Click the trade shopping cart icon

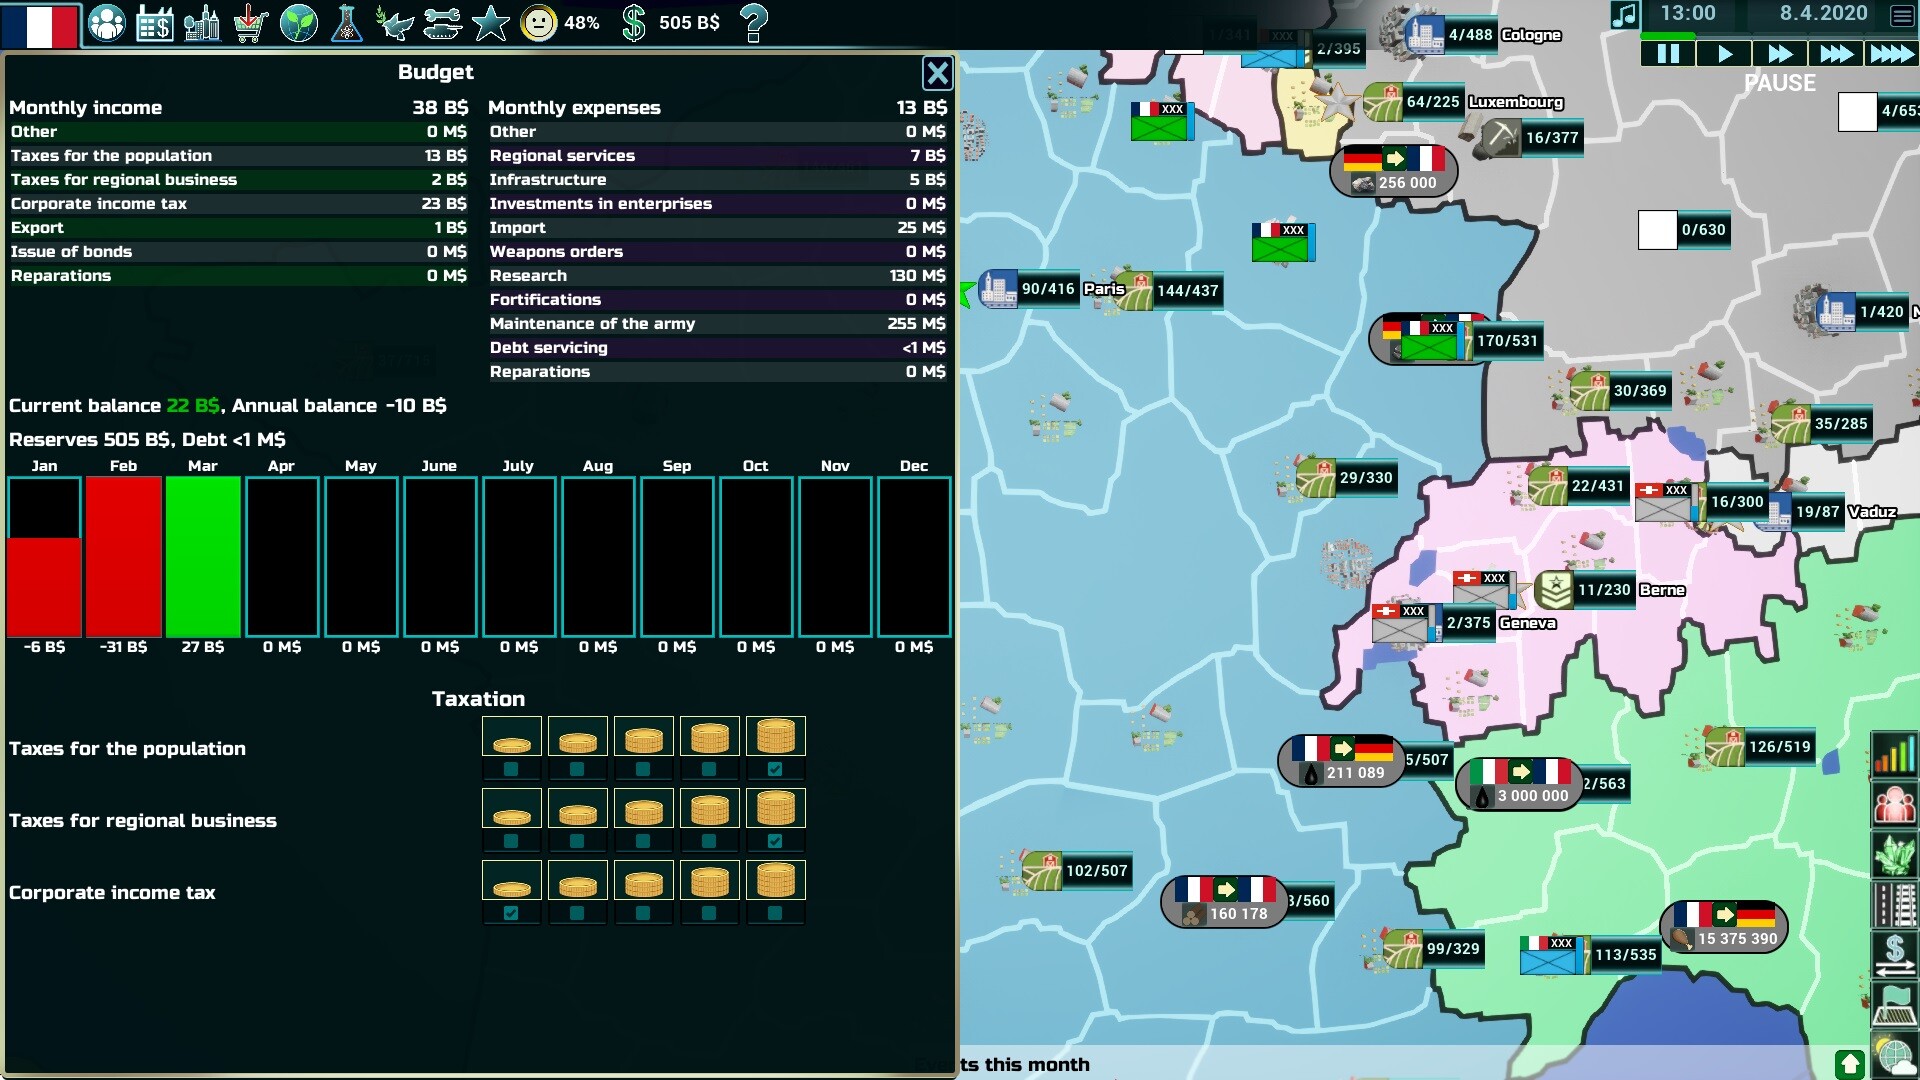(250, 22)
